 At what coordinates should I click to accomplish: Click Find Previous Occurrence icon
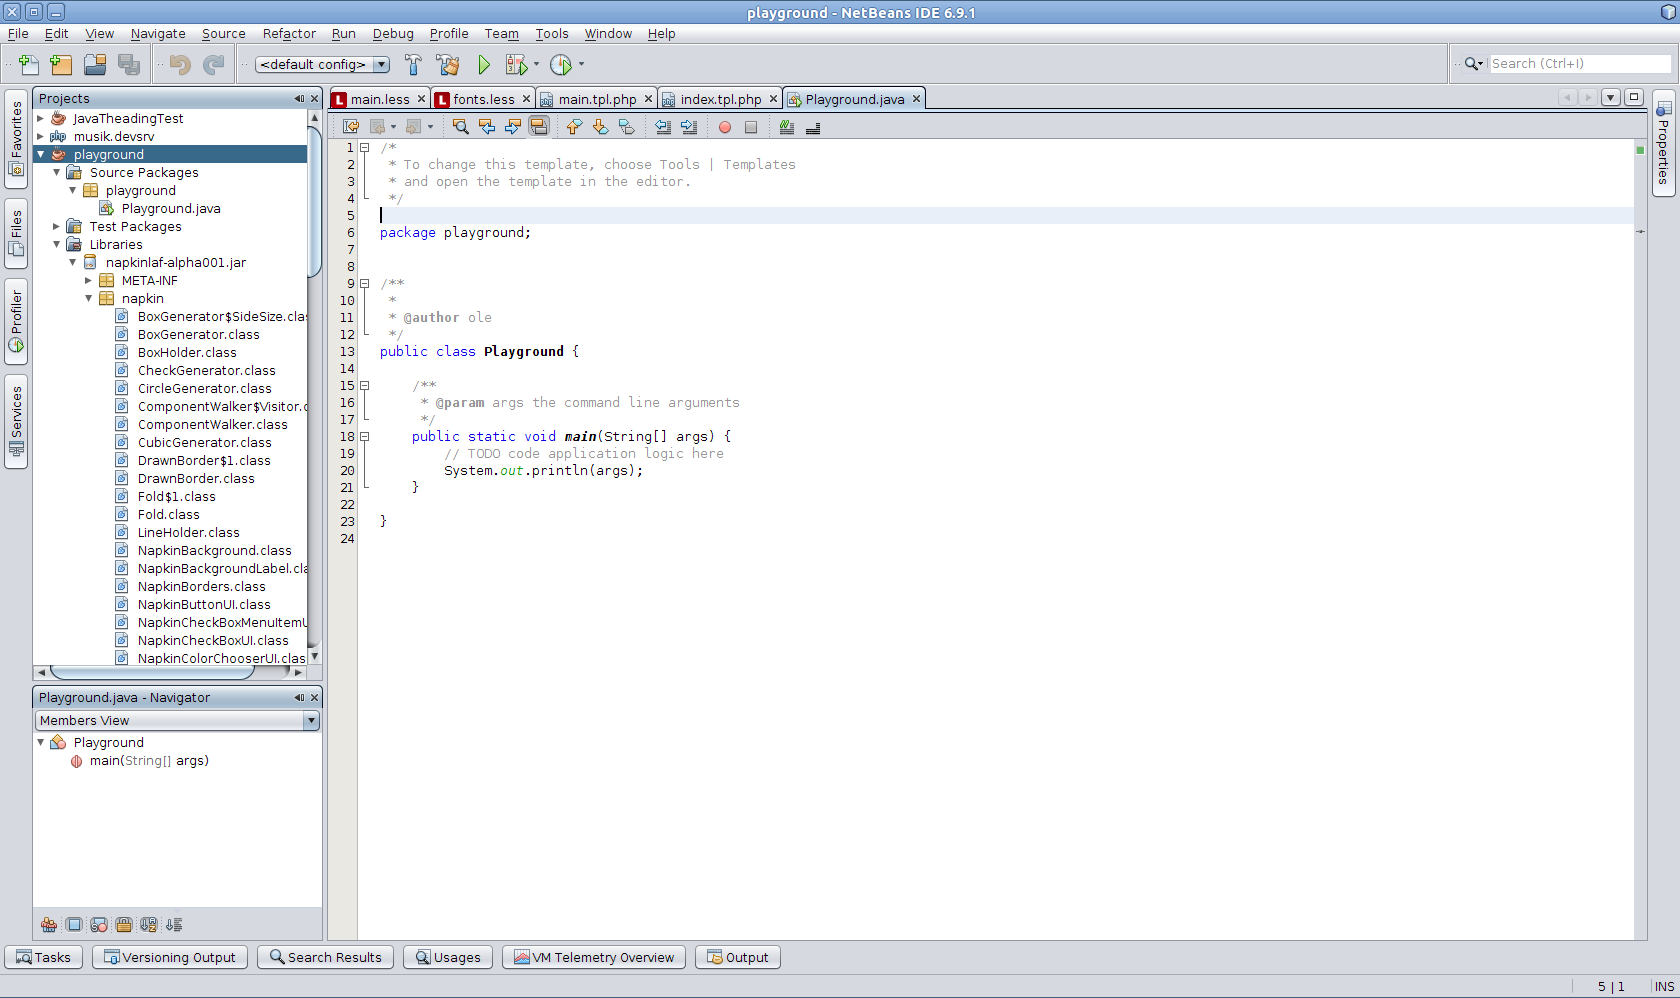click(x=487, y=127)
